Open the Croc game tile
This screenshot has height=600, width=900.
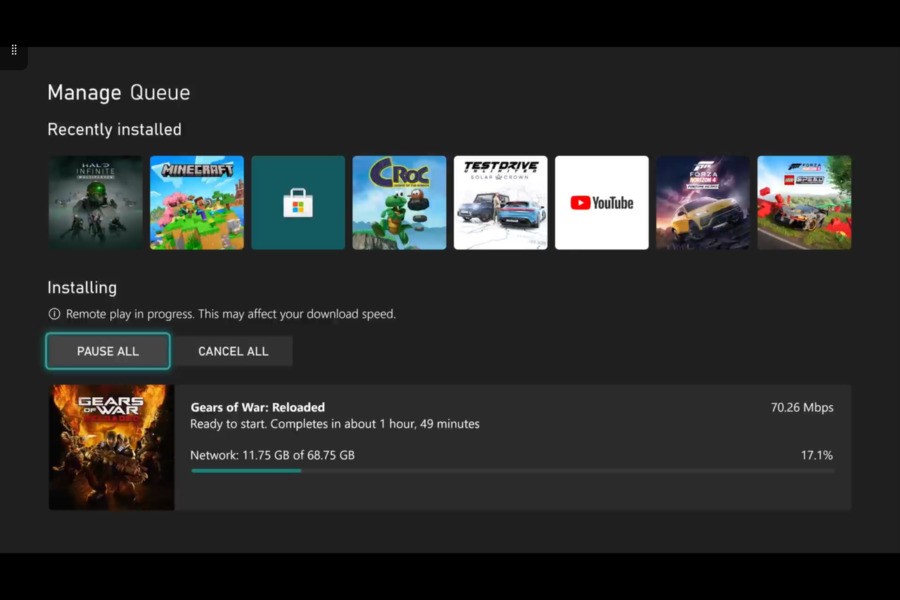399,201
